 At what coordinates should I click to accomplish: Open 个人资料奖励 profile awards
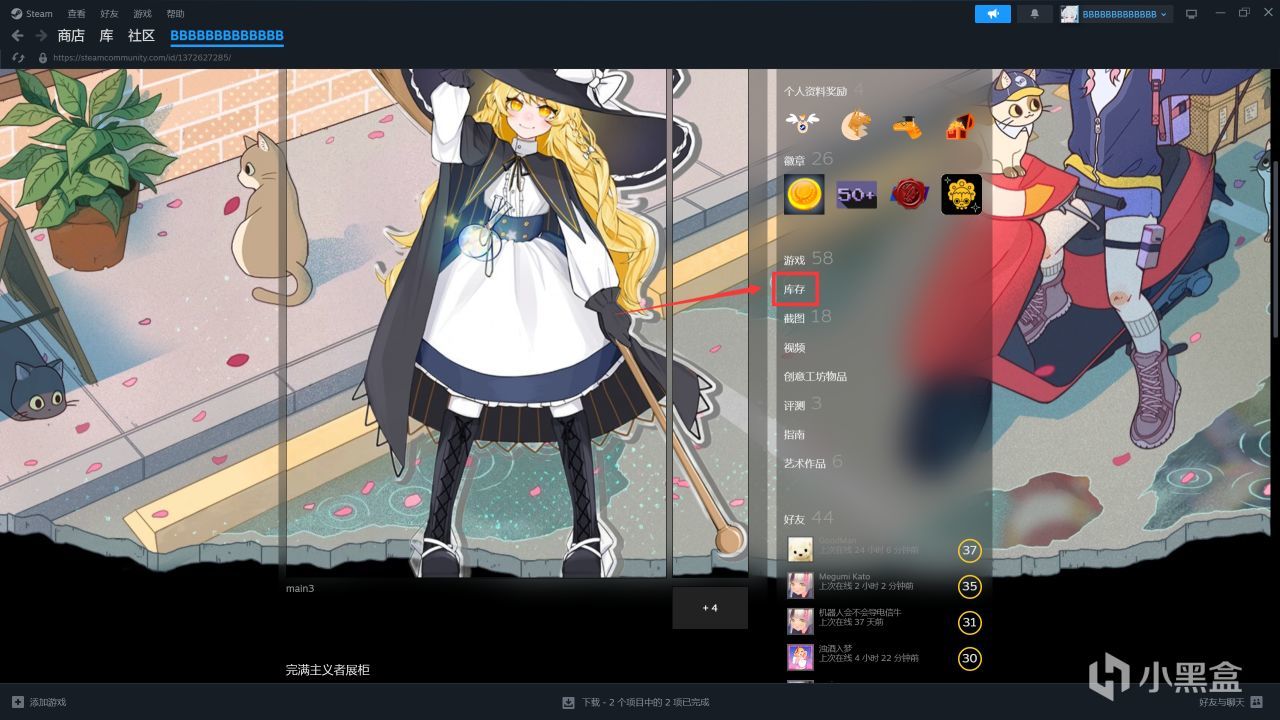816,91
